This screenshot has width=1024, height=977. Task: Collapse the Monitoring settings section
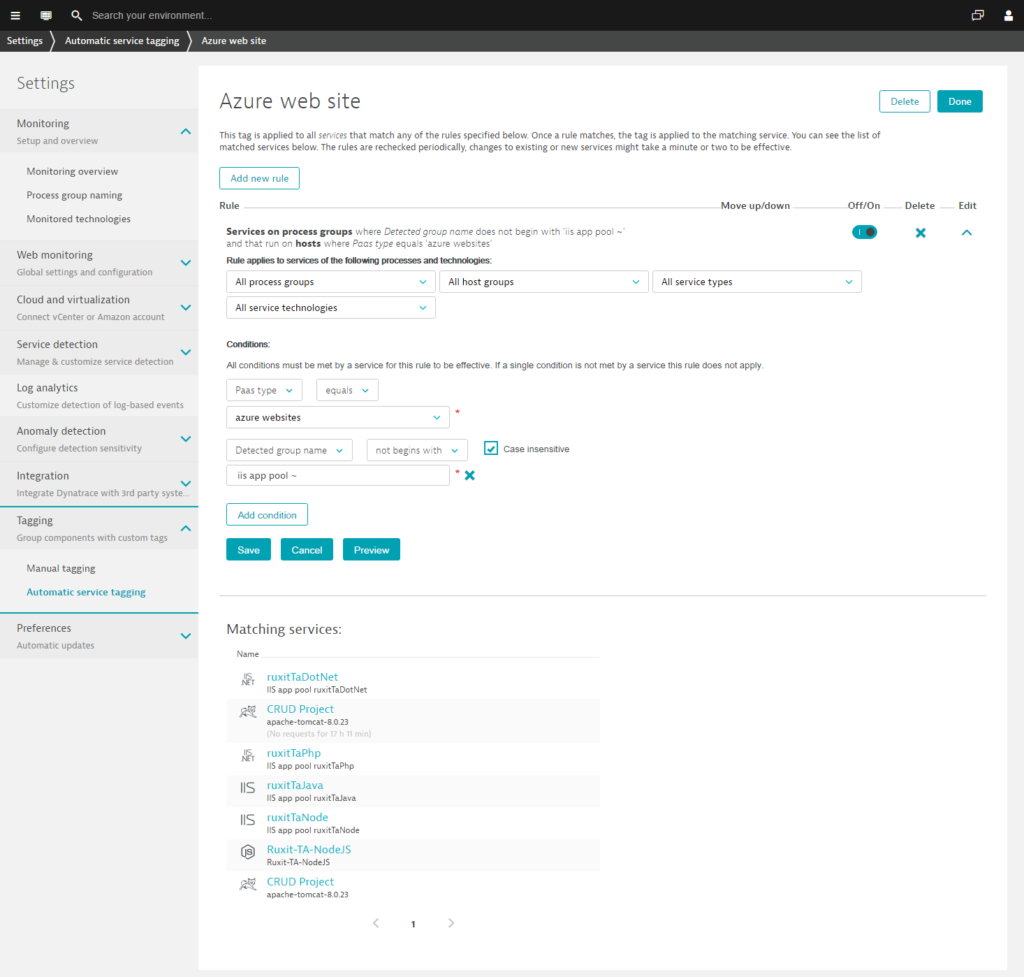click(x=185, y=131)
